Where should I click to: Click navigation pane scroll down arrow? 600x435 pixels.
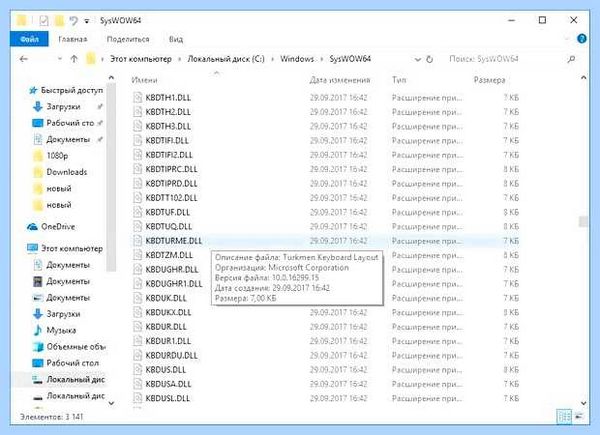(x=111, y=403)
